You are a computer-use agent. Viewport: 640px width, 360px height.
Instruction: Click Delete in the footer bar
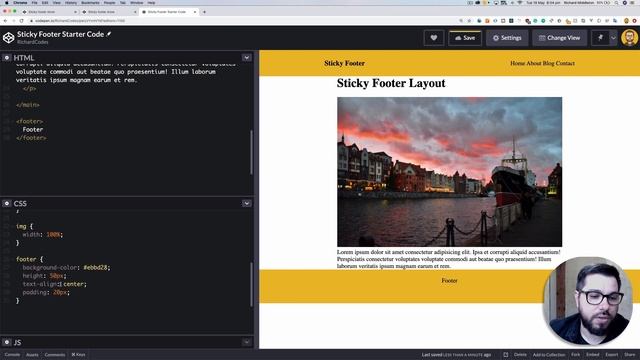coord(520,355)
